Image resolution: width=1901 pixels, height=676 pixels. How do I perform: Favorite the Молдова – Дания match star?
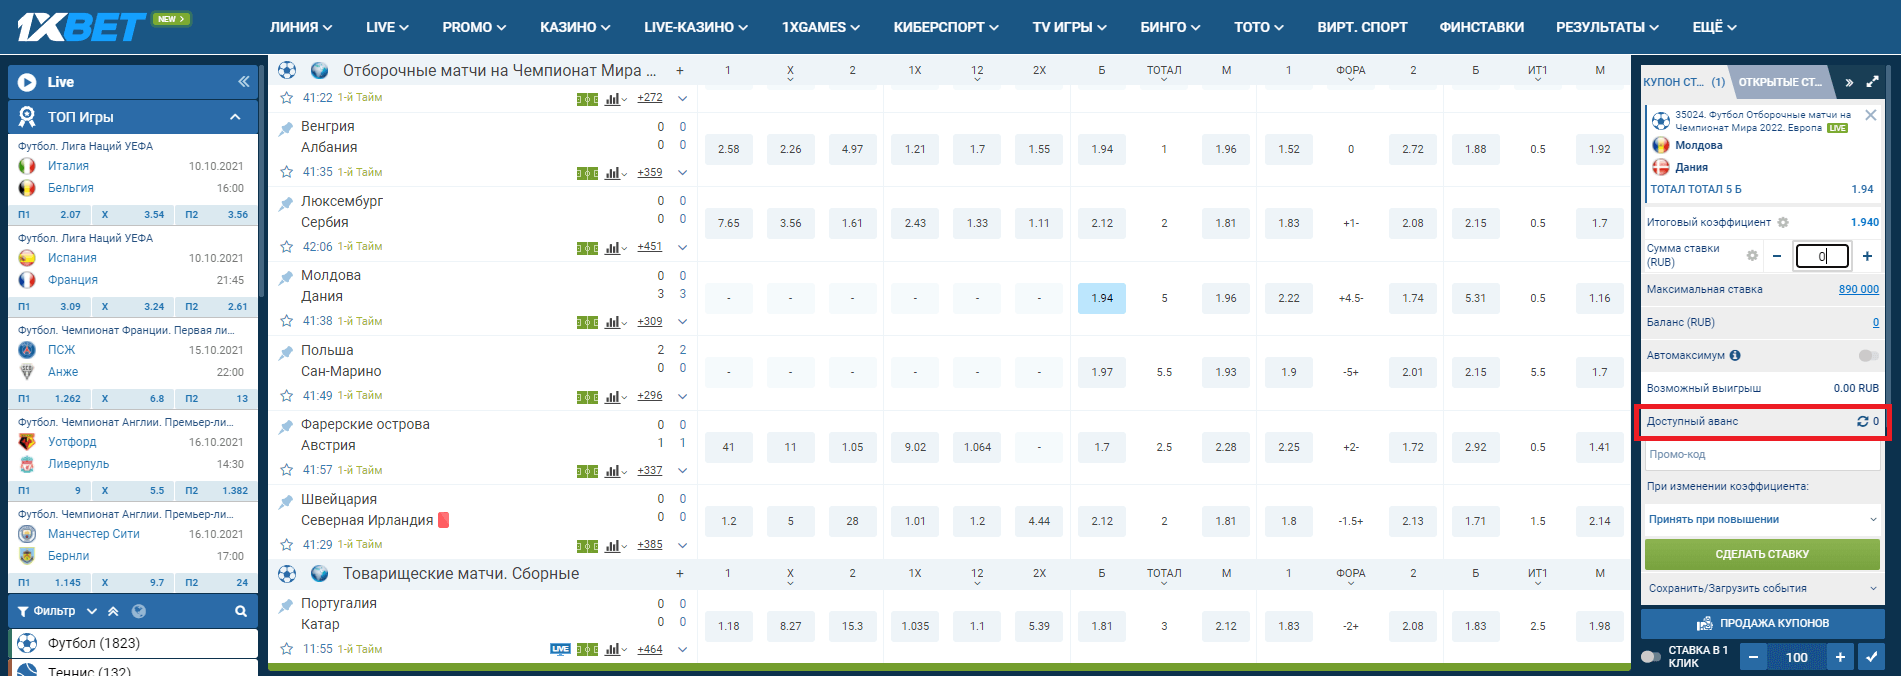coord(287,321)
